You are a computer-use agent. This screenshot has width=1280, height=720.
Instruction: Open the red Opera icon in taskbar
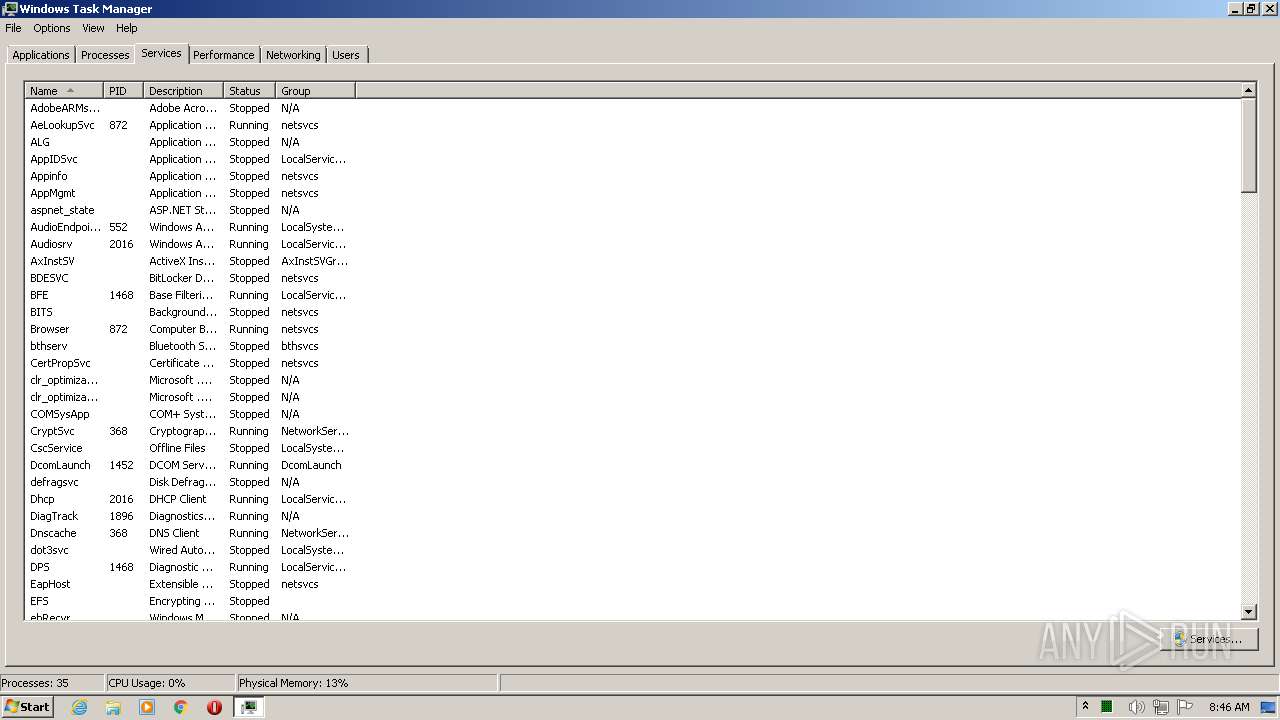[x=214, y=707]
